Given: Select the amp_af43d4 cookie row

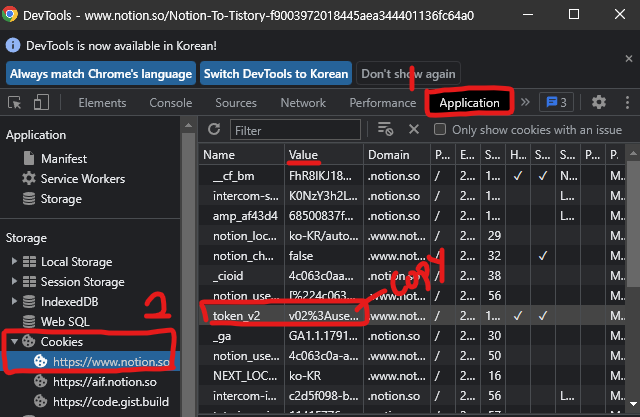Looking at the screenshot, I should [412, 215].
